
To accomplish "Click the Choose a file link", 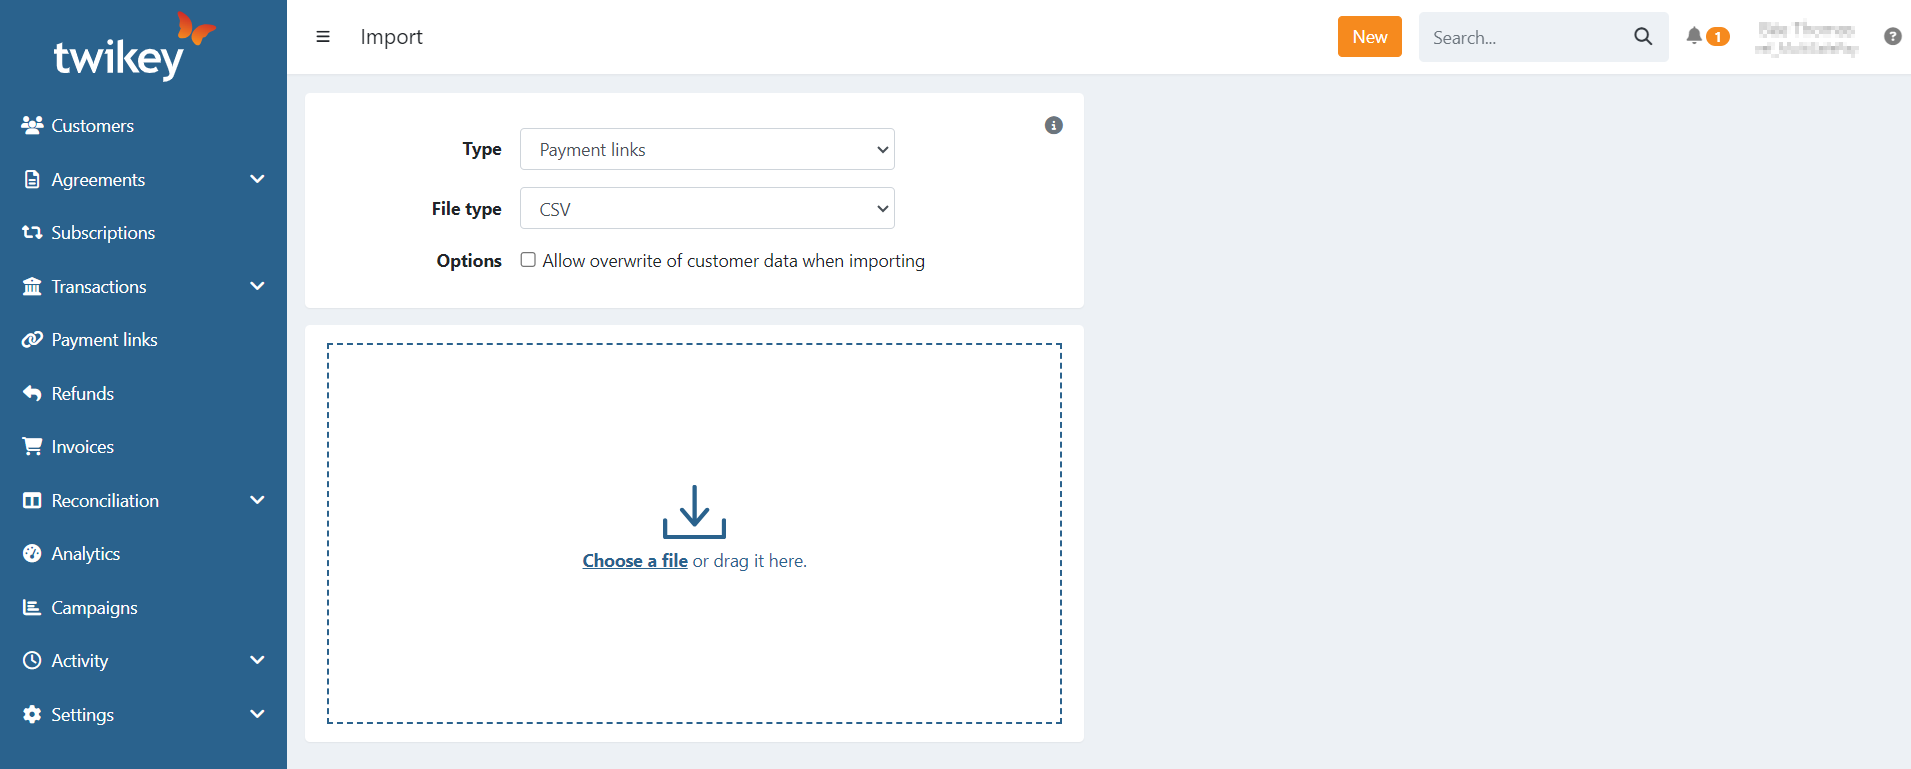I will pyautogui.click(x=635, y=561).
